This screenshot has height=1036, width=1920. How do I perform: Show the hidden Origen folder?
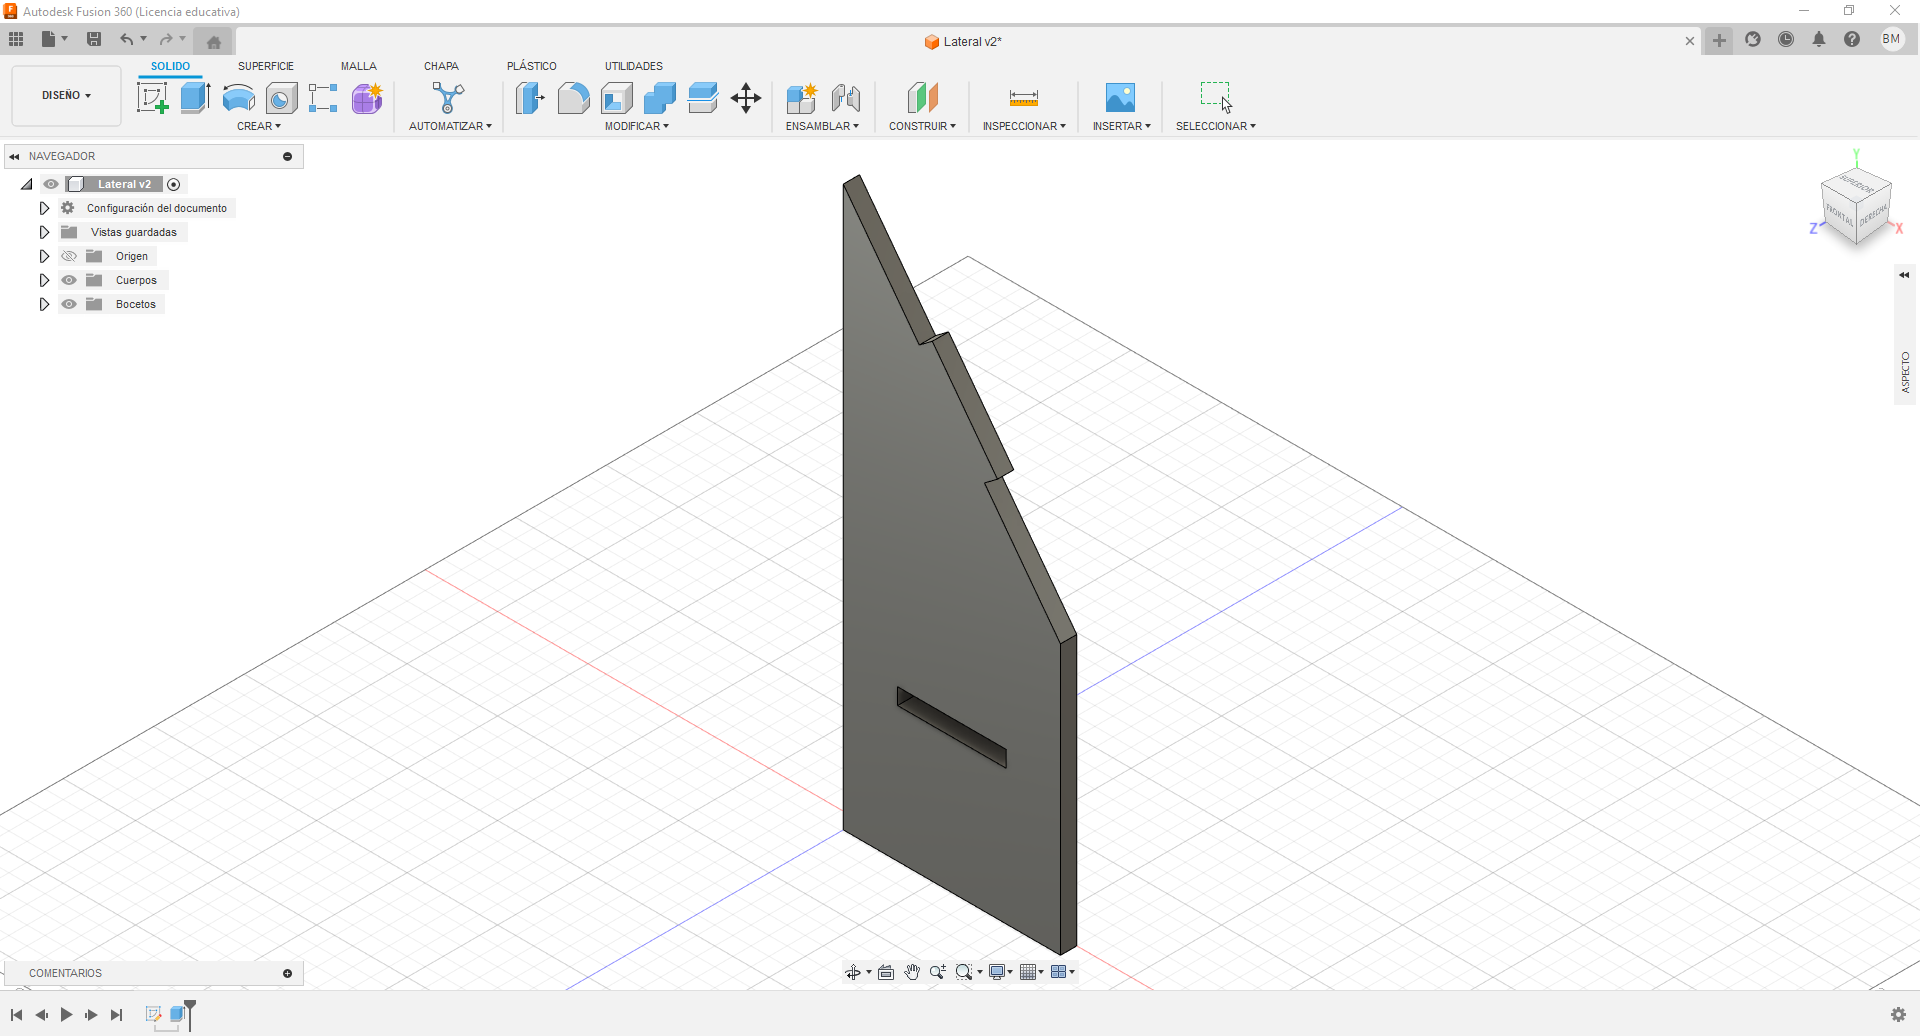(69, 256)
